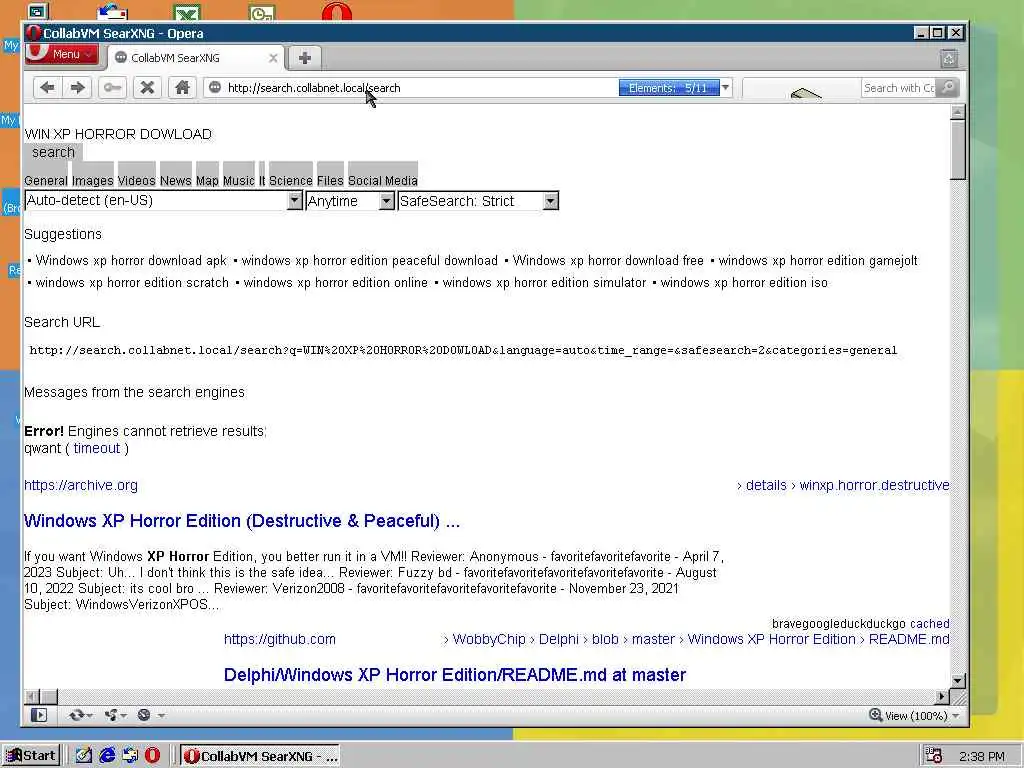This screenshot has height=768, width=1024.
Task: Open the closed tabs trash icon
Action: pyautogui.click(x=949, y=59)
